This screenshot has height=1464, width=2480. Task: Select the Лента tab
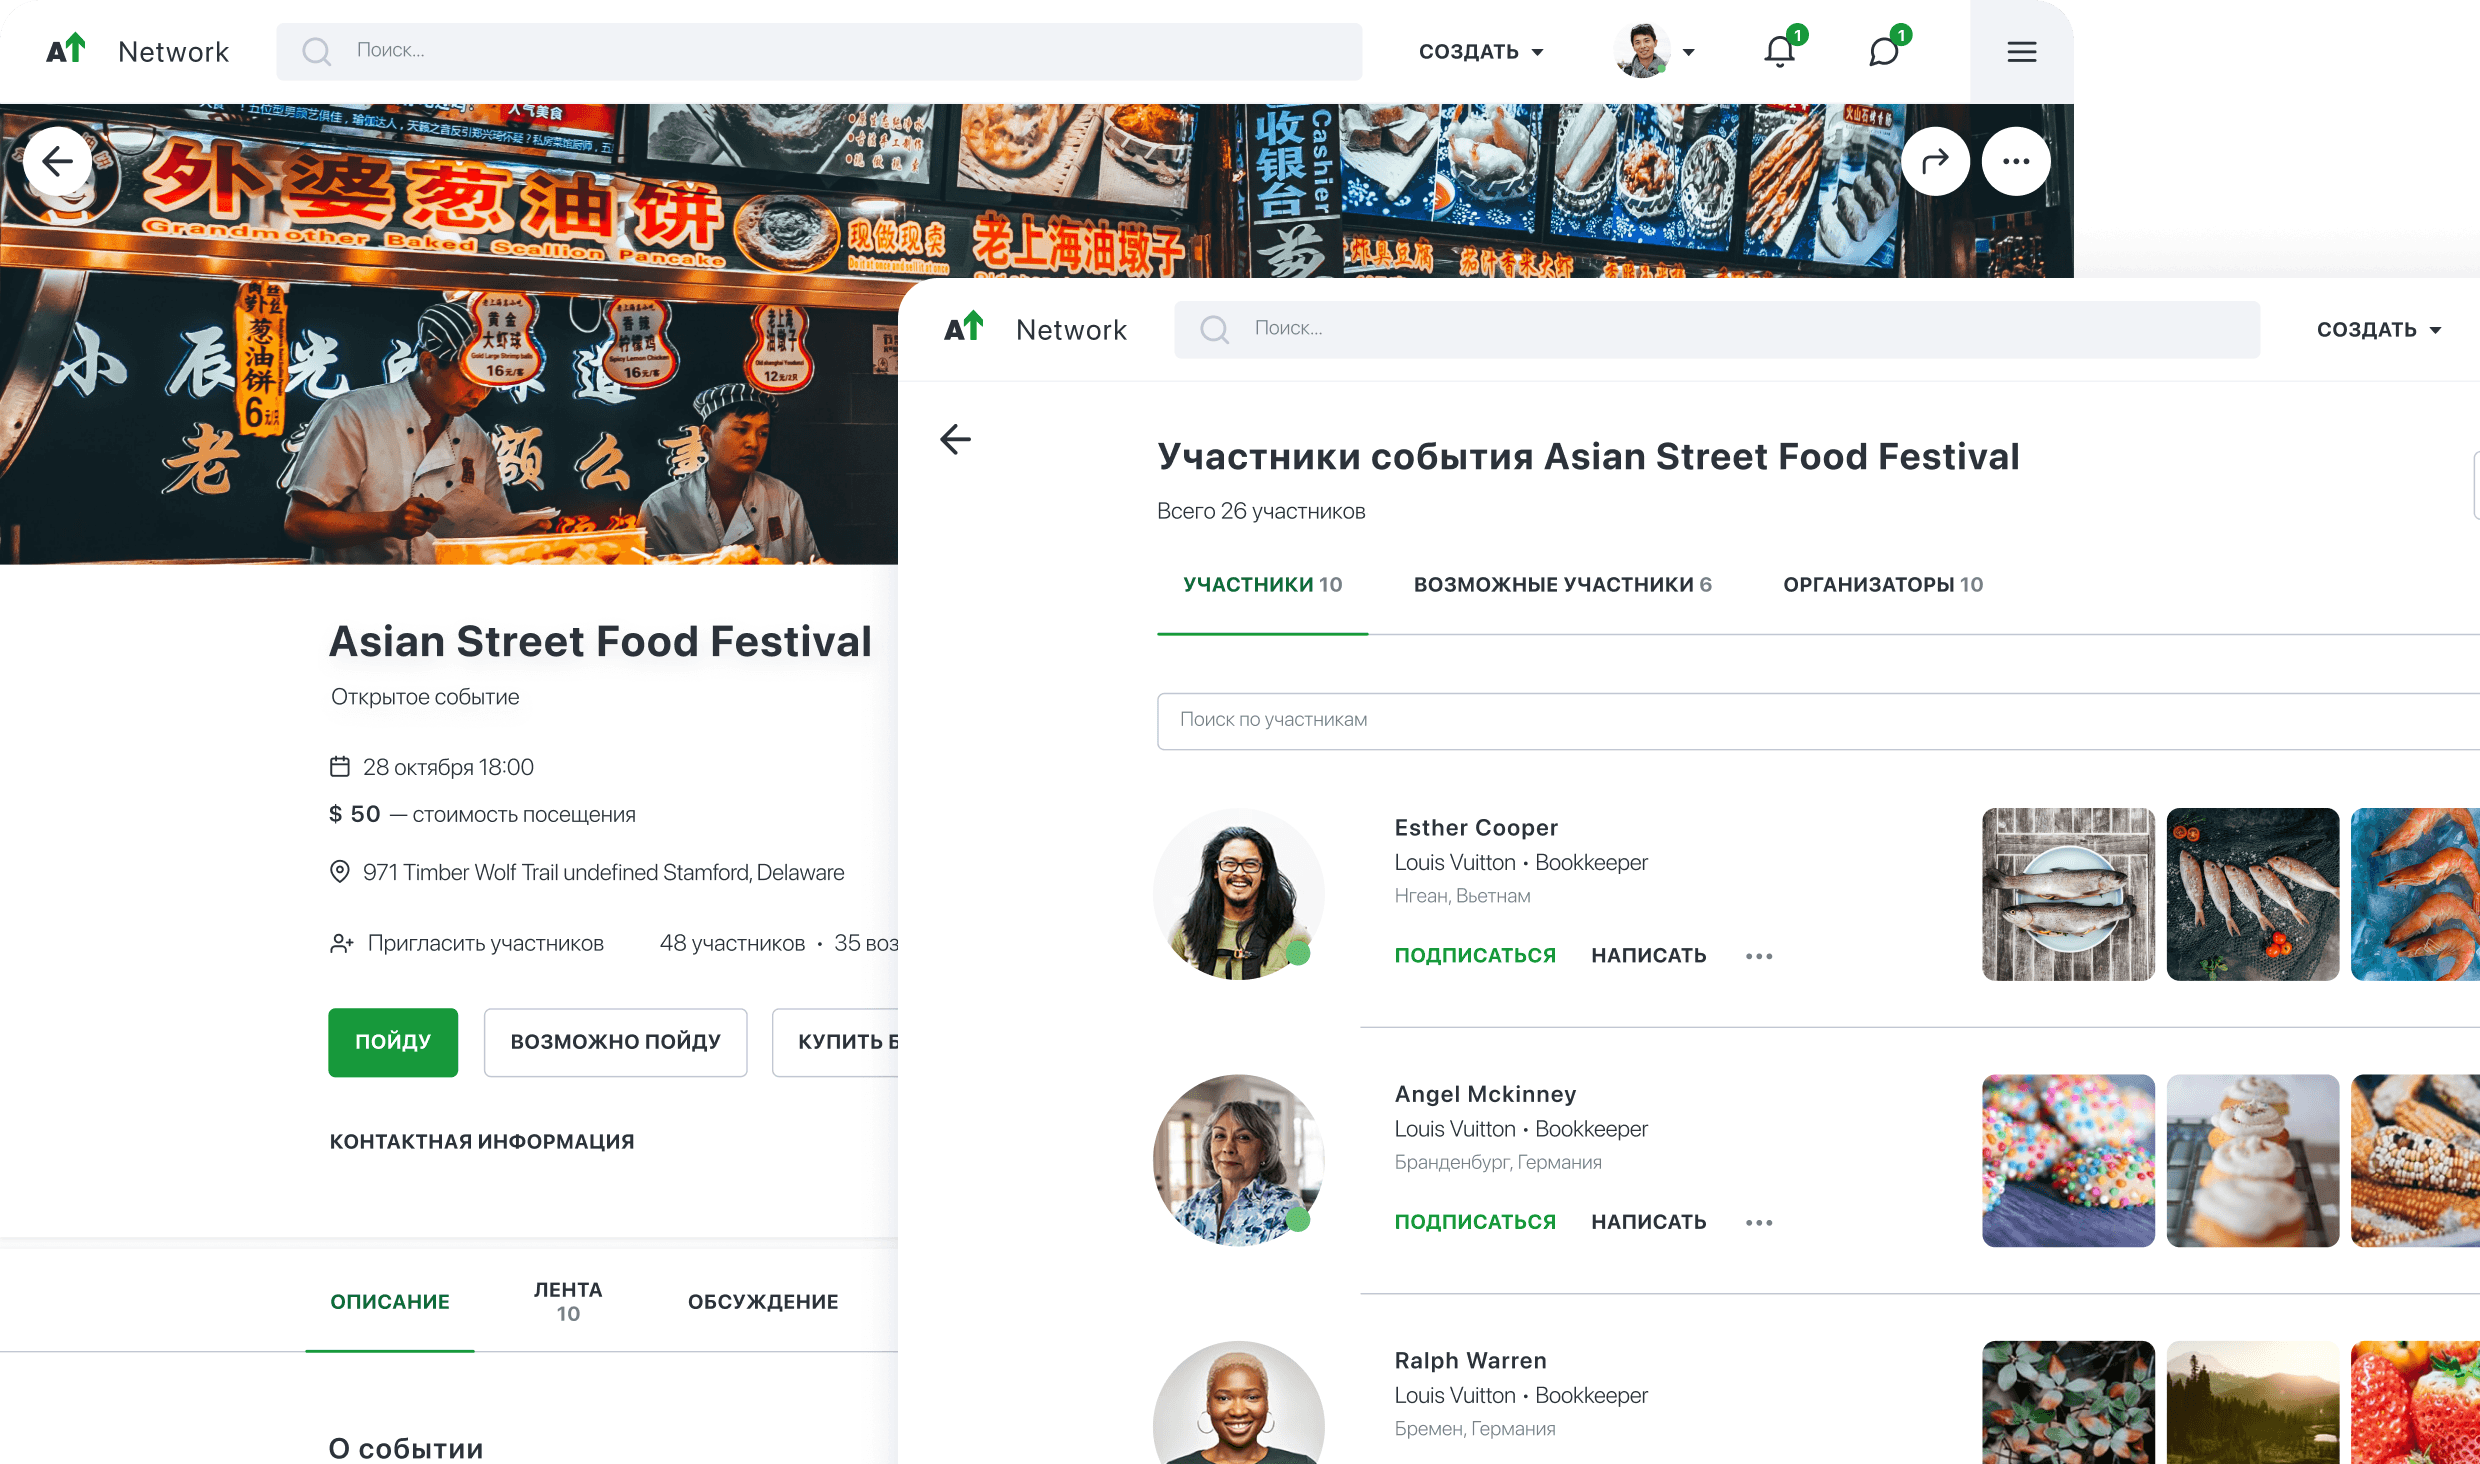[x=568, y=1301]
